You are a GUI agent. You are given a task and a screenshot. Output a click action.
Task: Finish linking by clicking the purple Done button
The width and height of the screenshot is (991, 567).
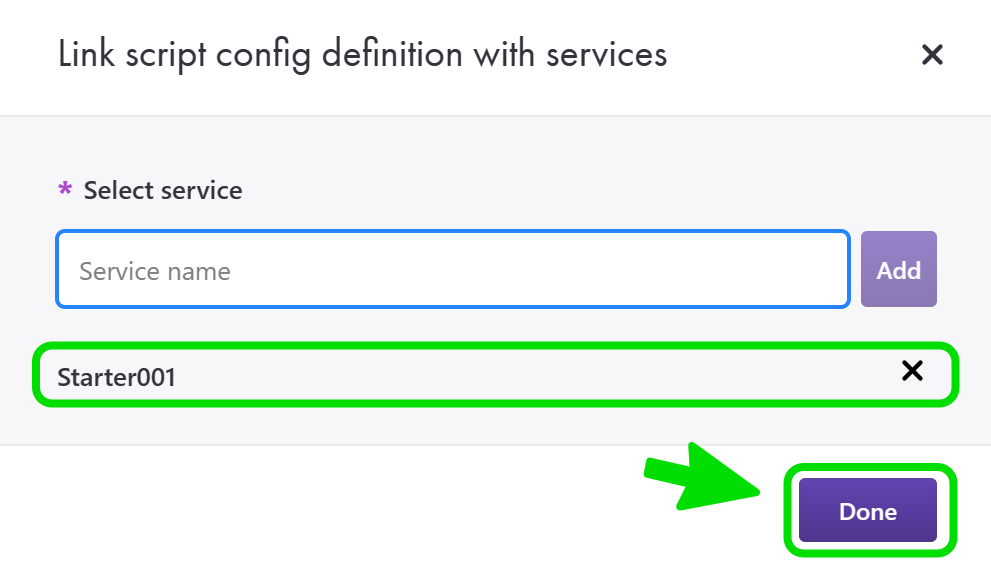[867, 512]
